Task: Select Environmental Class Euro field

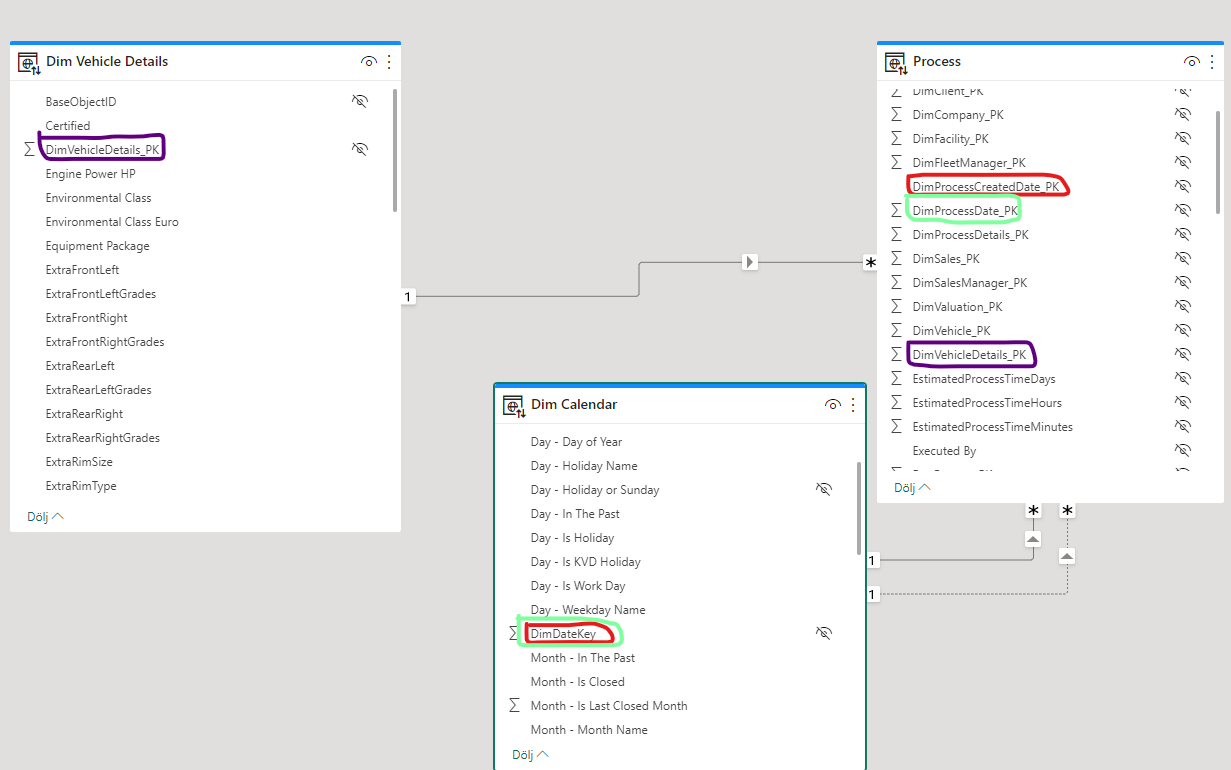Action: click(x=112, y=222)
